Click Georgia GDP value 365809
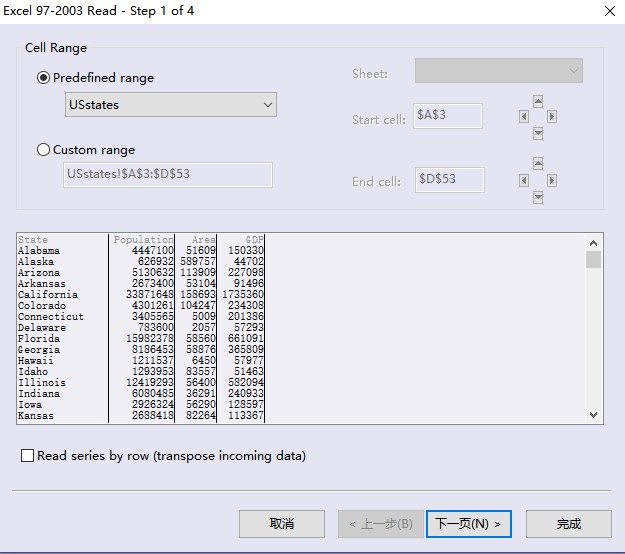This screenshot has width=625, height=554. 246,350
